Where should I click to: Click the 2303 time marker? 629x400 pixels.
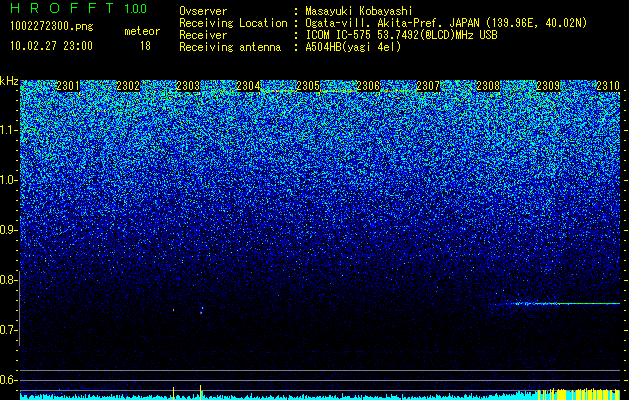click(188, 86)
